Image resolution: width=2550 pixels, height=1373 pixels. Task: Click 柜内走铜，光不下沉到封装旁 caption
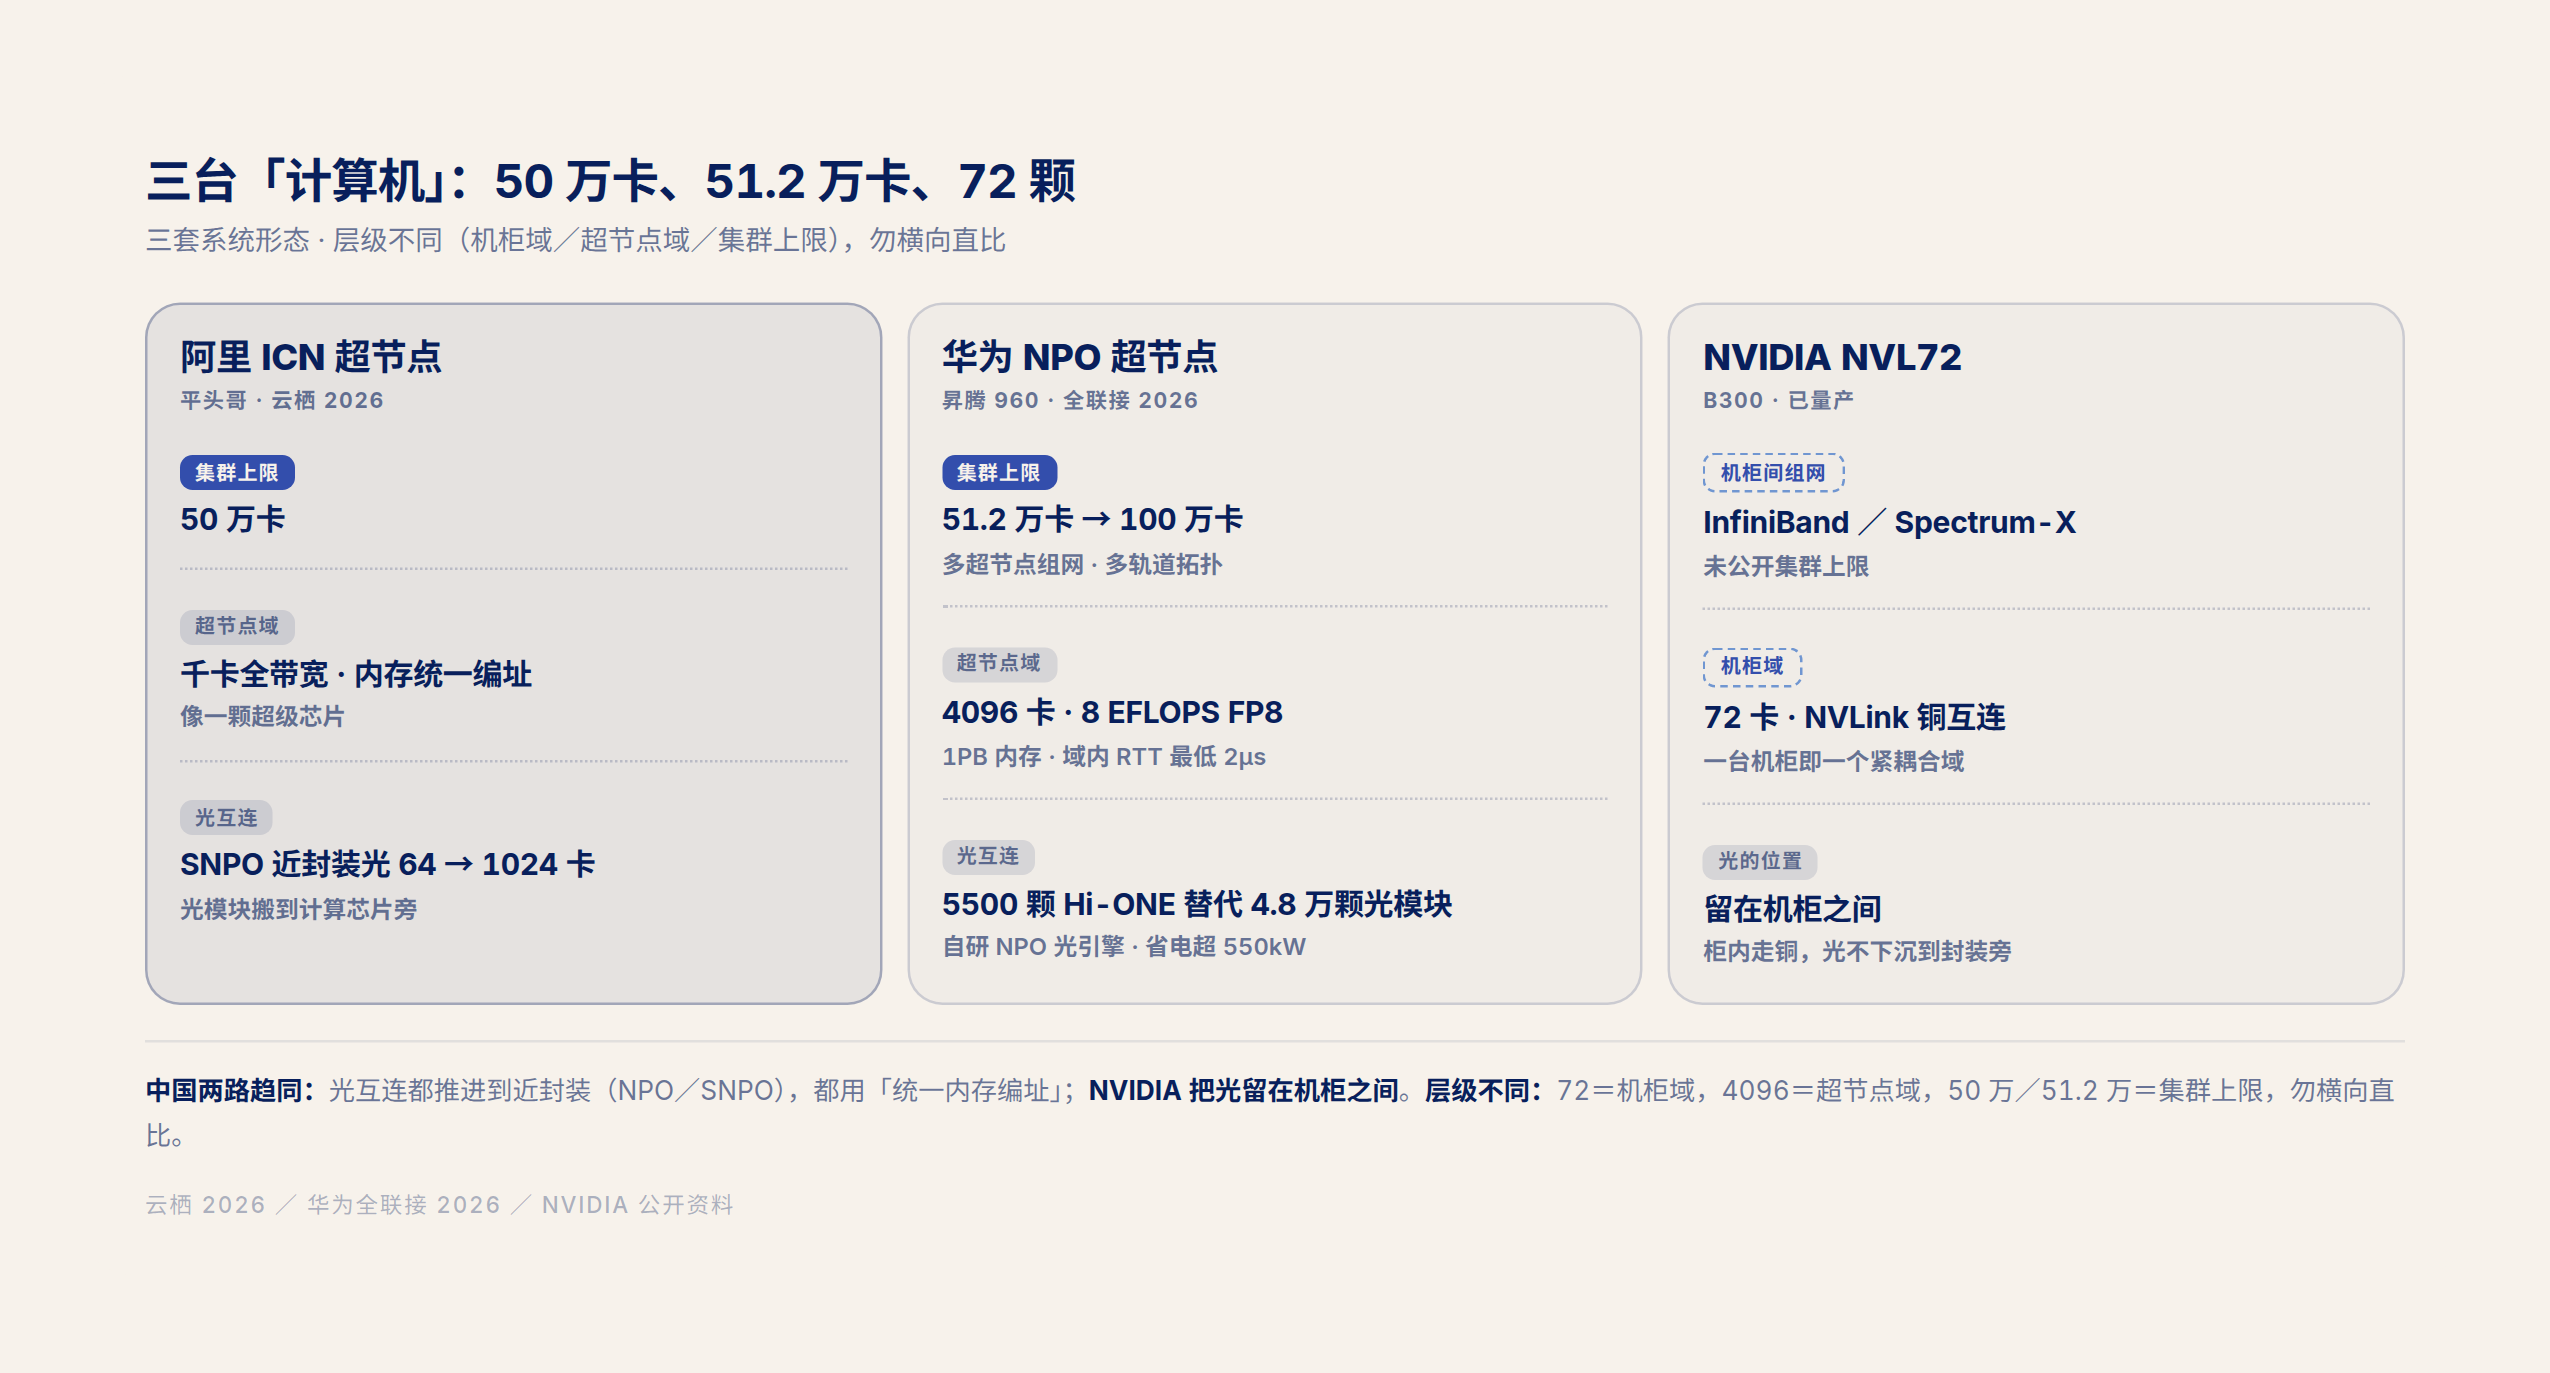click(x=1857, y=951)
